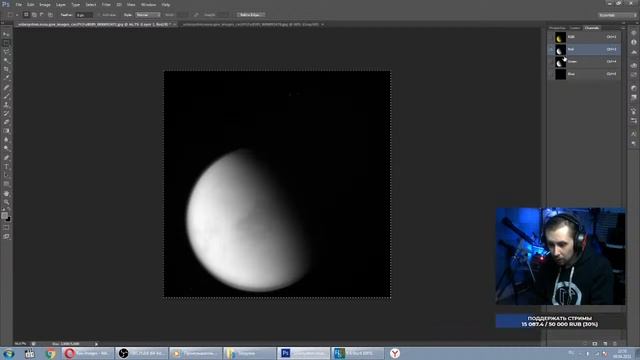
Task: Click the foreground color swatch
Action: tap(4, 216)
